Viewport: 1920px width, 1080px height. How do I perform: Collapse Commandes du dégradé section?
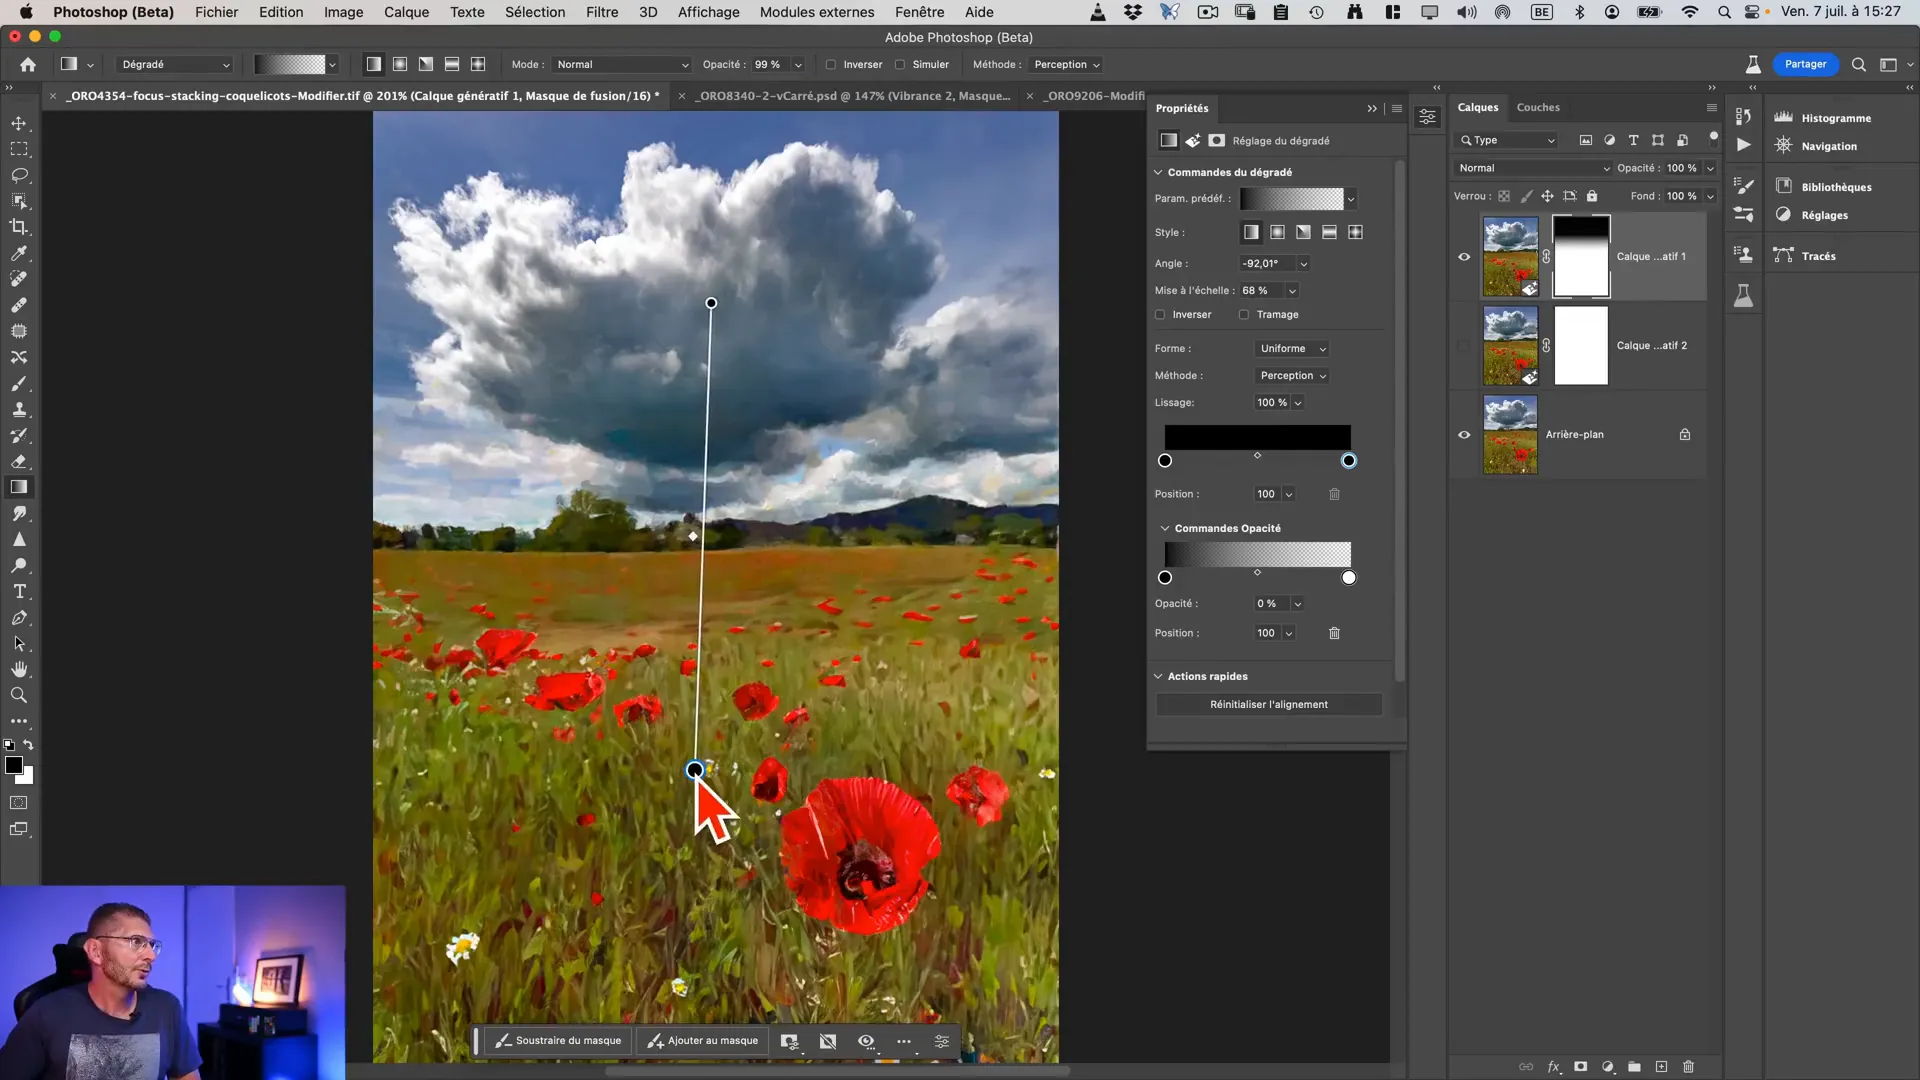point(1158,172)
